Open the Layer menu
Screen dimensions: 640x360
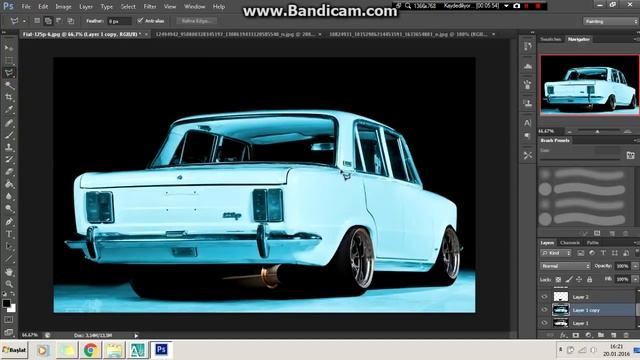[x=86, y=7]
